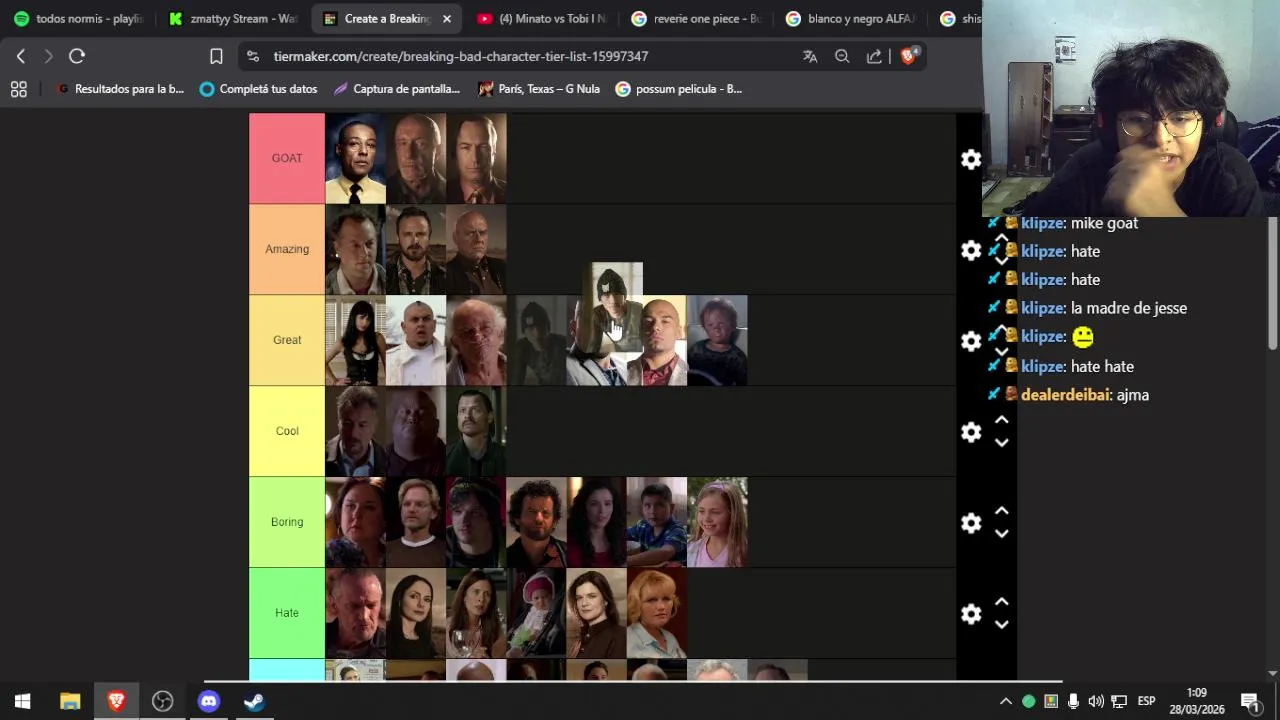Switch to the 'Minato vs Tobi' YouTube tab
This screenshot has width=1280, height=720.
point(541,19)
